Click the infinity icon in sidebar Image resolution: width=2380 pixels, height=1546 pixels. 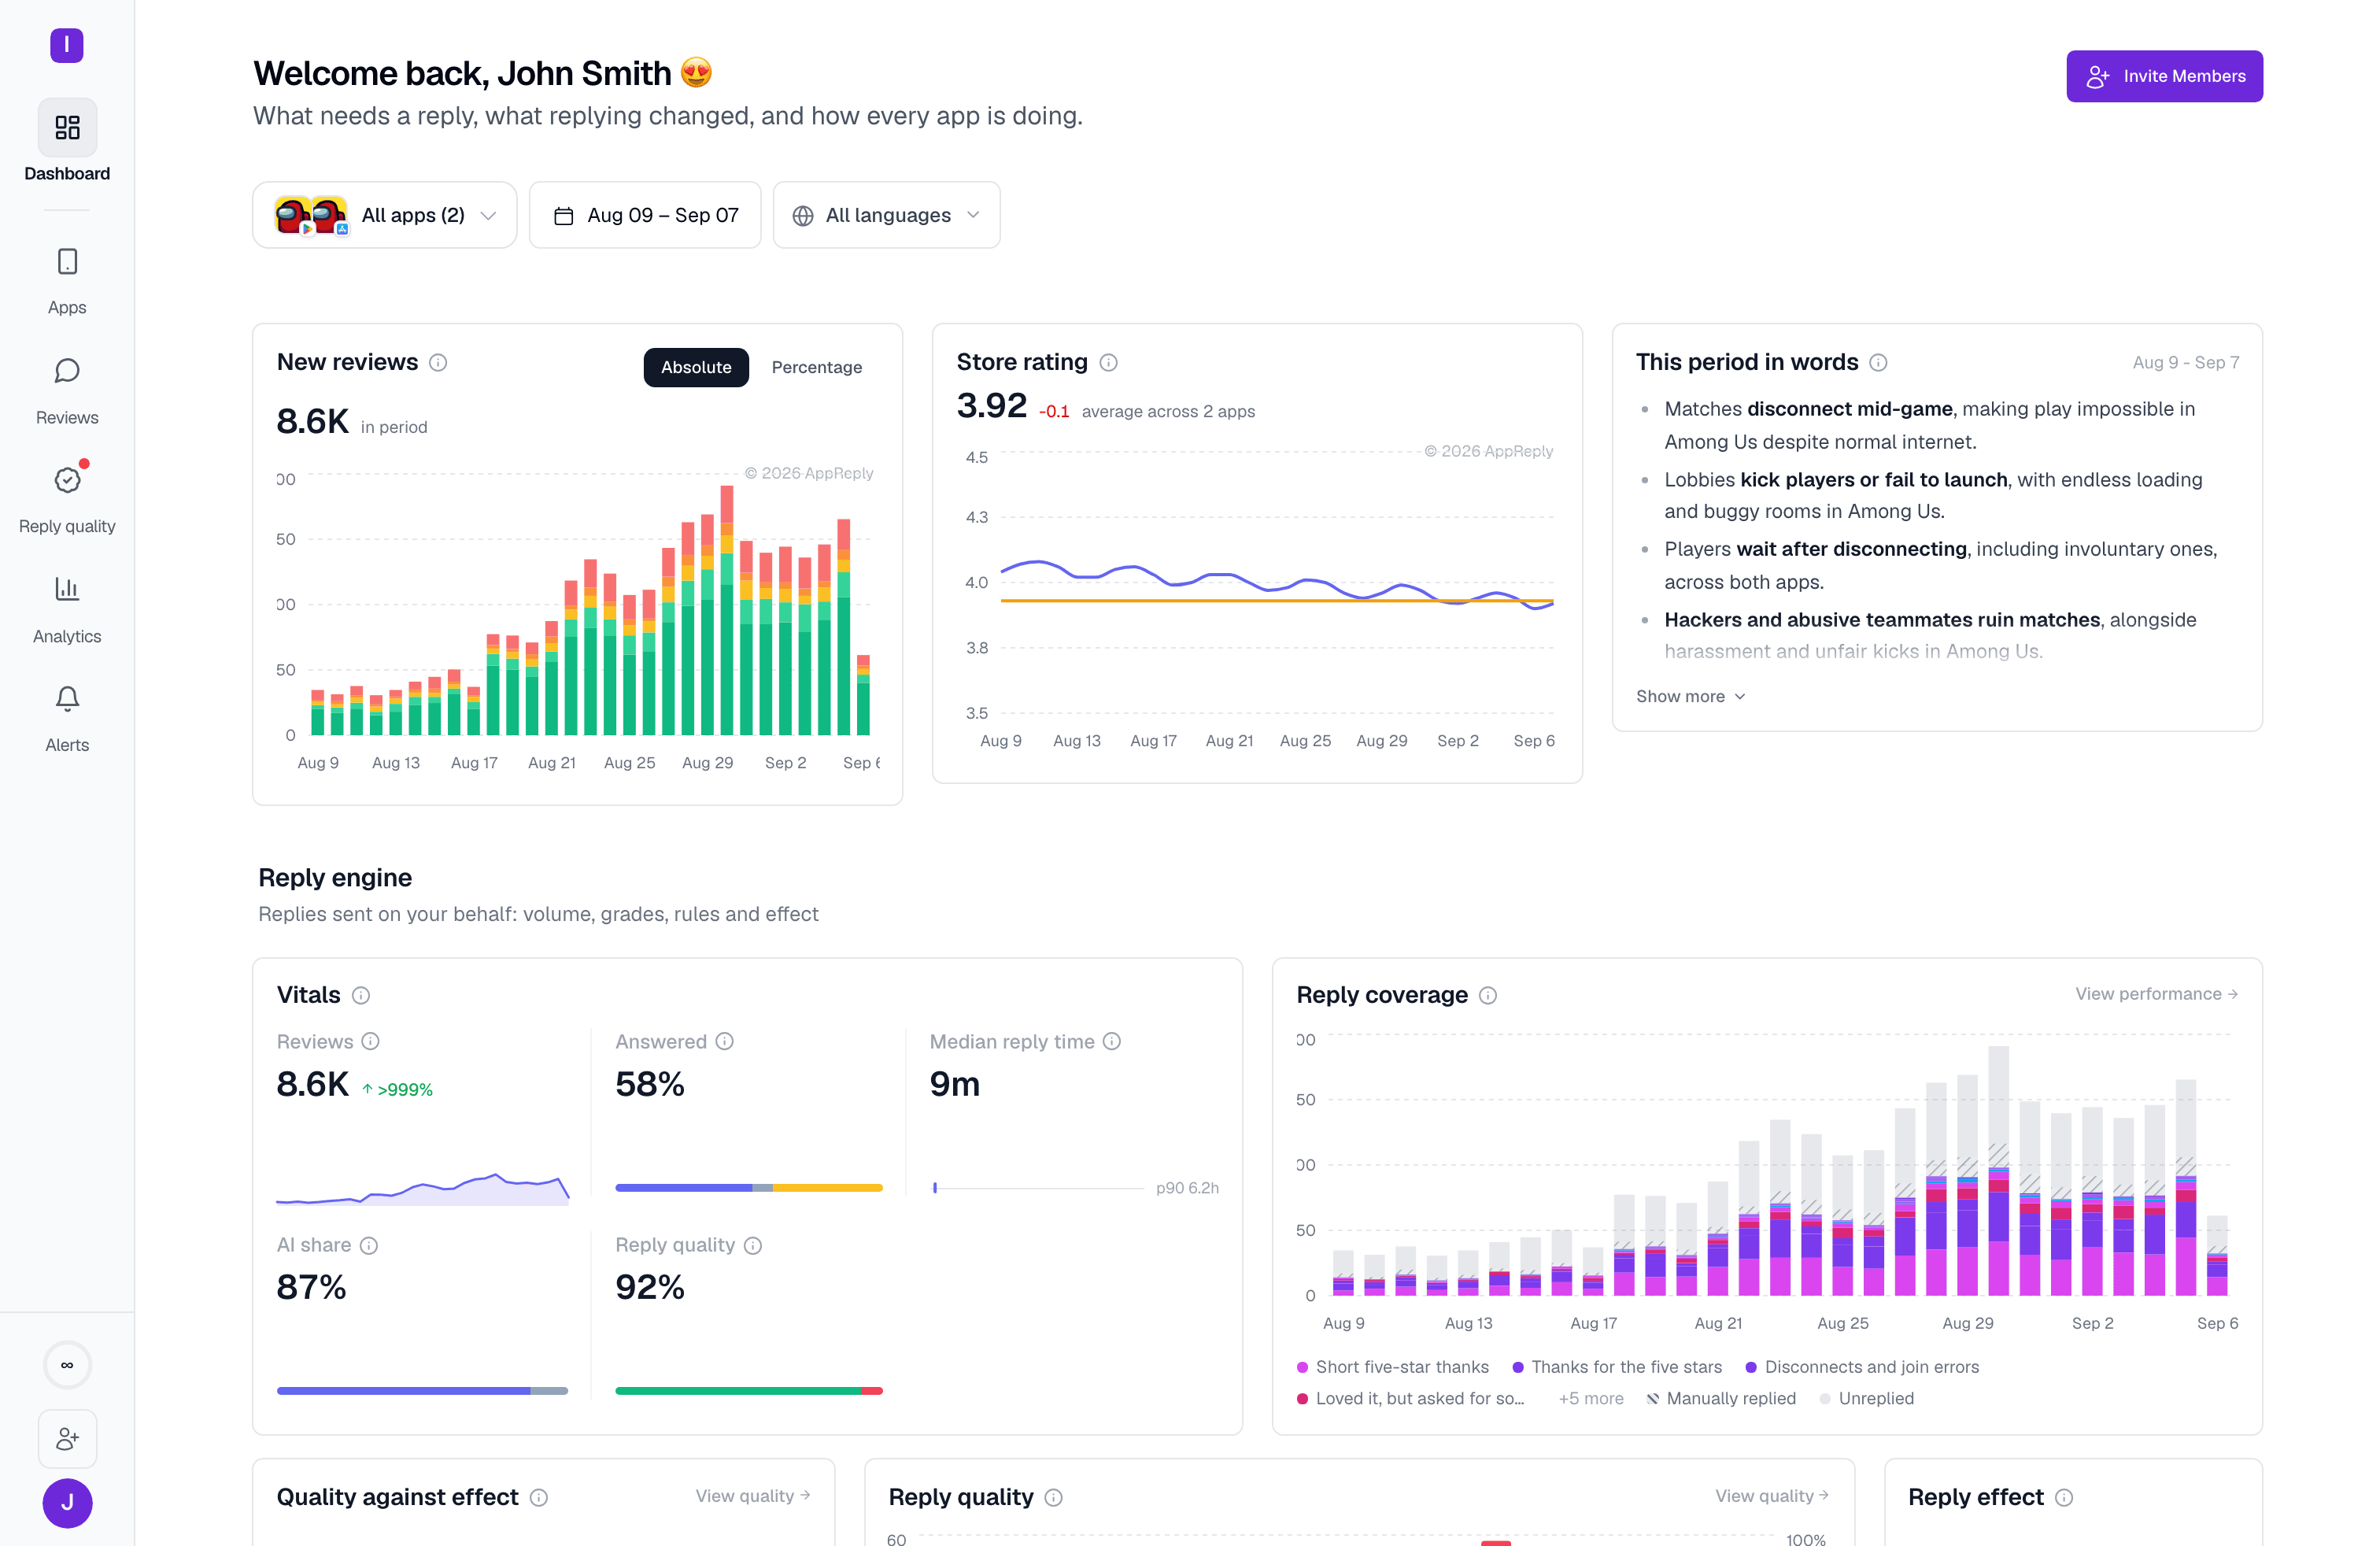coord(67,1365)
